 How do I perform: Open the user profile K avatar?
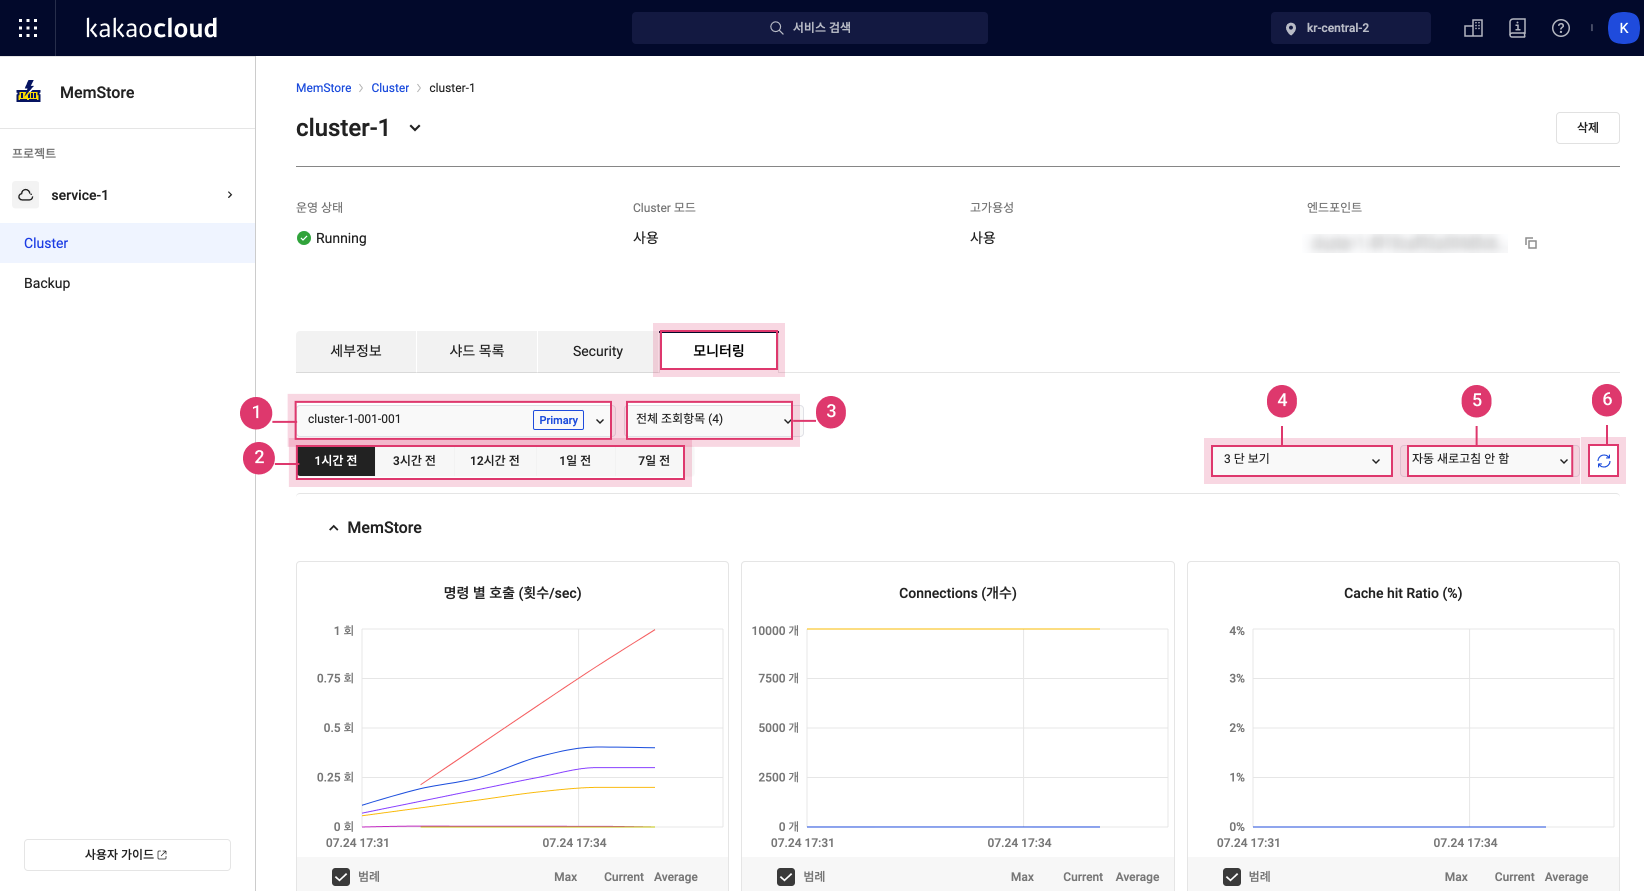pyautogui.click(x=1624, y=28)
